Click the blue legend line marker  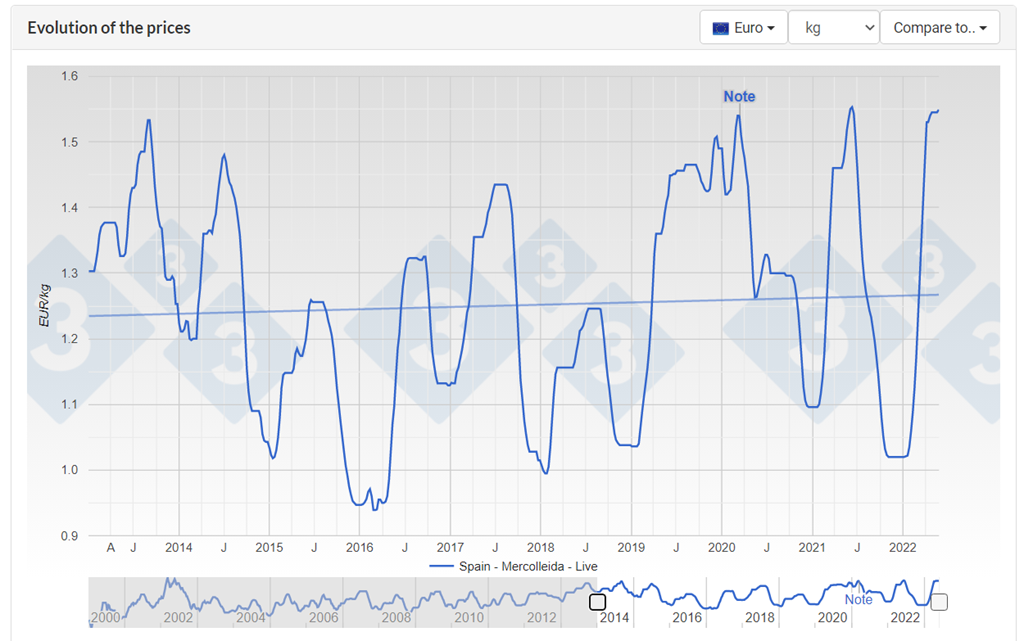[x=442, y=566]
